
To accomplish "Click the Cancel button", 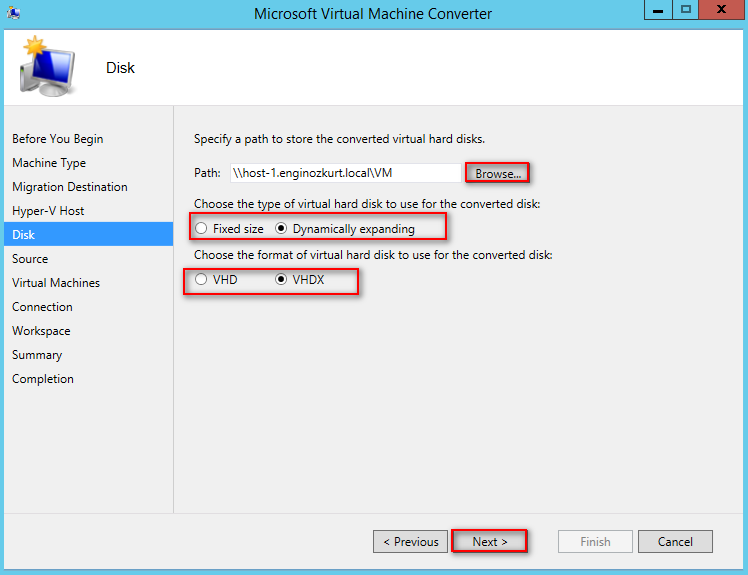I will click(x=675, y=542).
